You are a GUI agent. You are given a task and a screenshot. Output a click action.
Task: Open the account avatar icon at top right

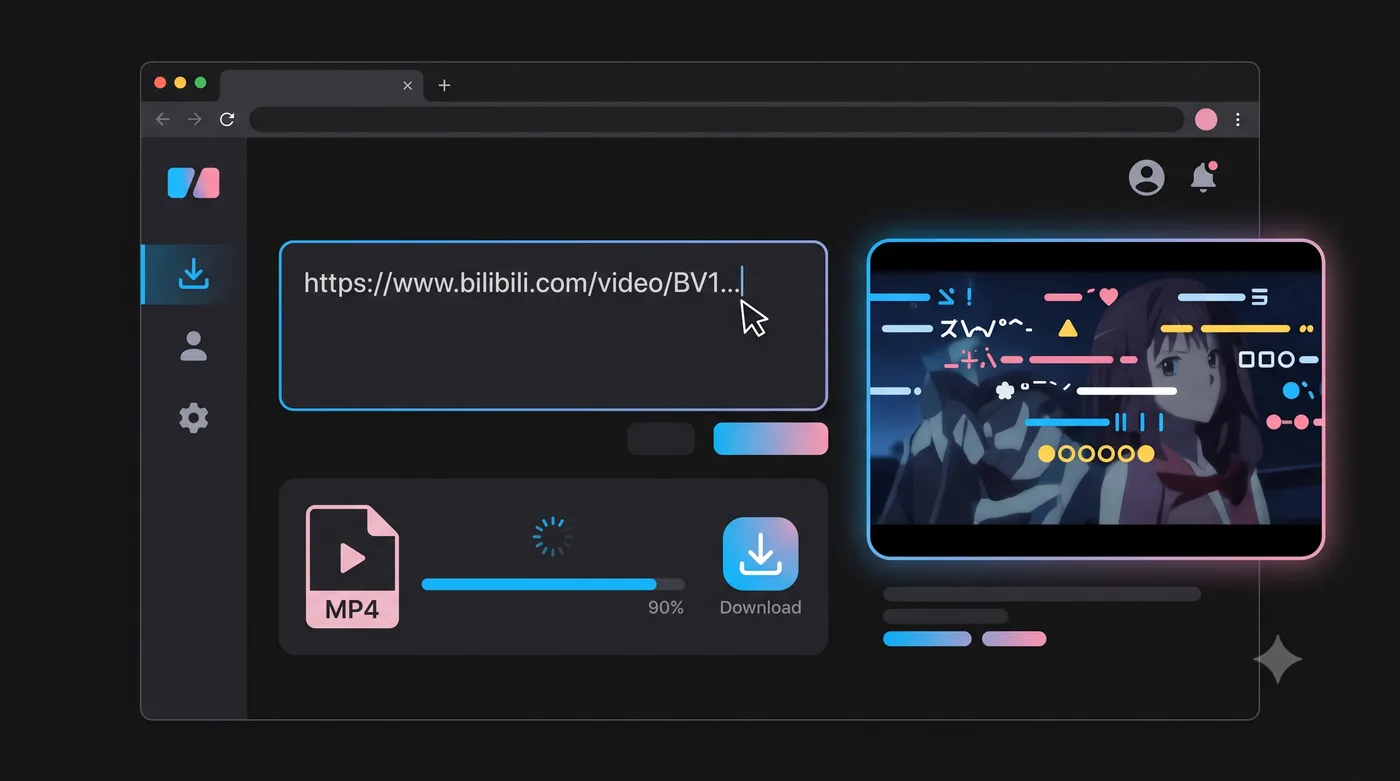click(x=1146, y=178)
